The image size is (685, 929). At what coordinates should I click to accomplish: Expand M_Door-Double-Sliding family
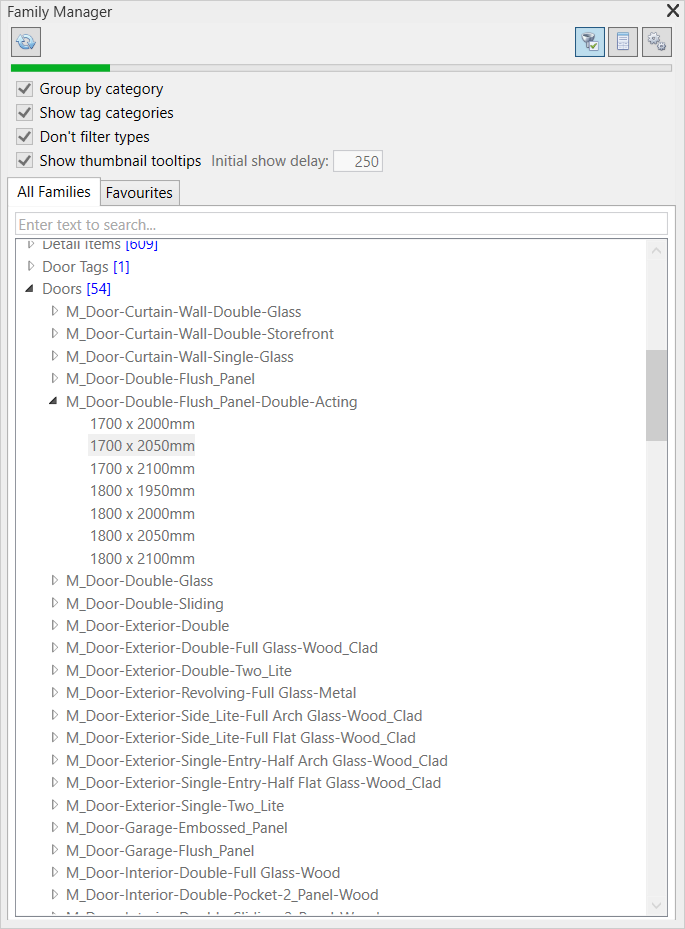coord(55,603)
